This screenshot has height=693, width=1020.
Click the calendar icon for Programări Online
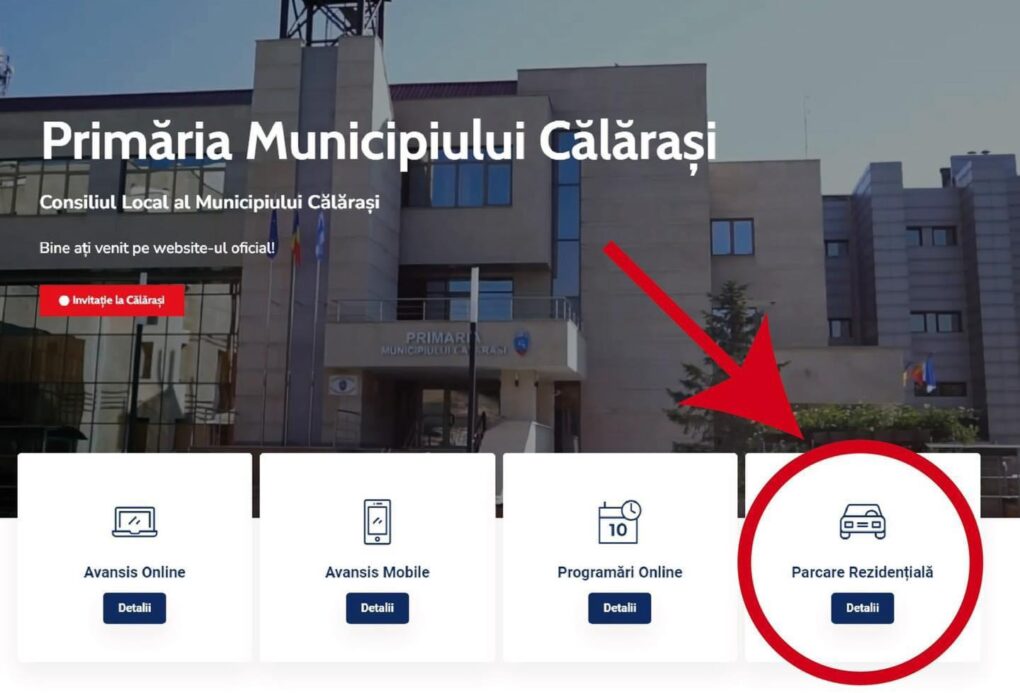[619, 522]
